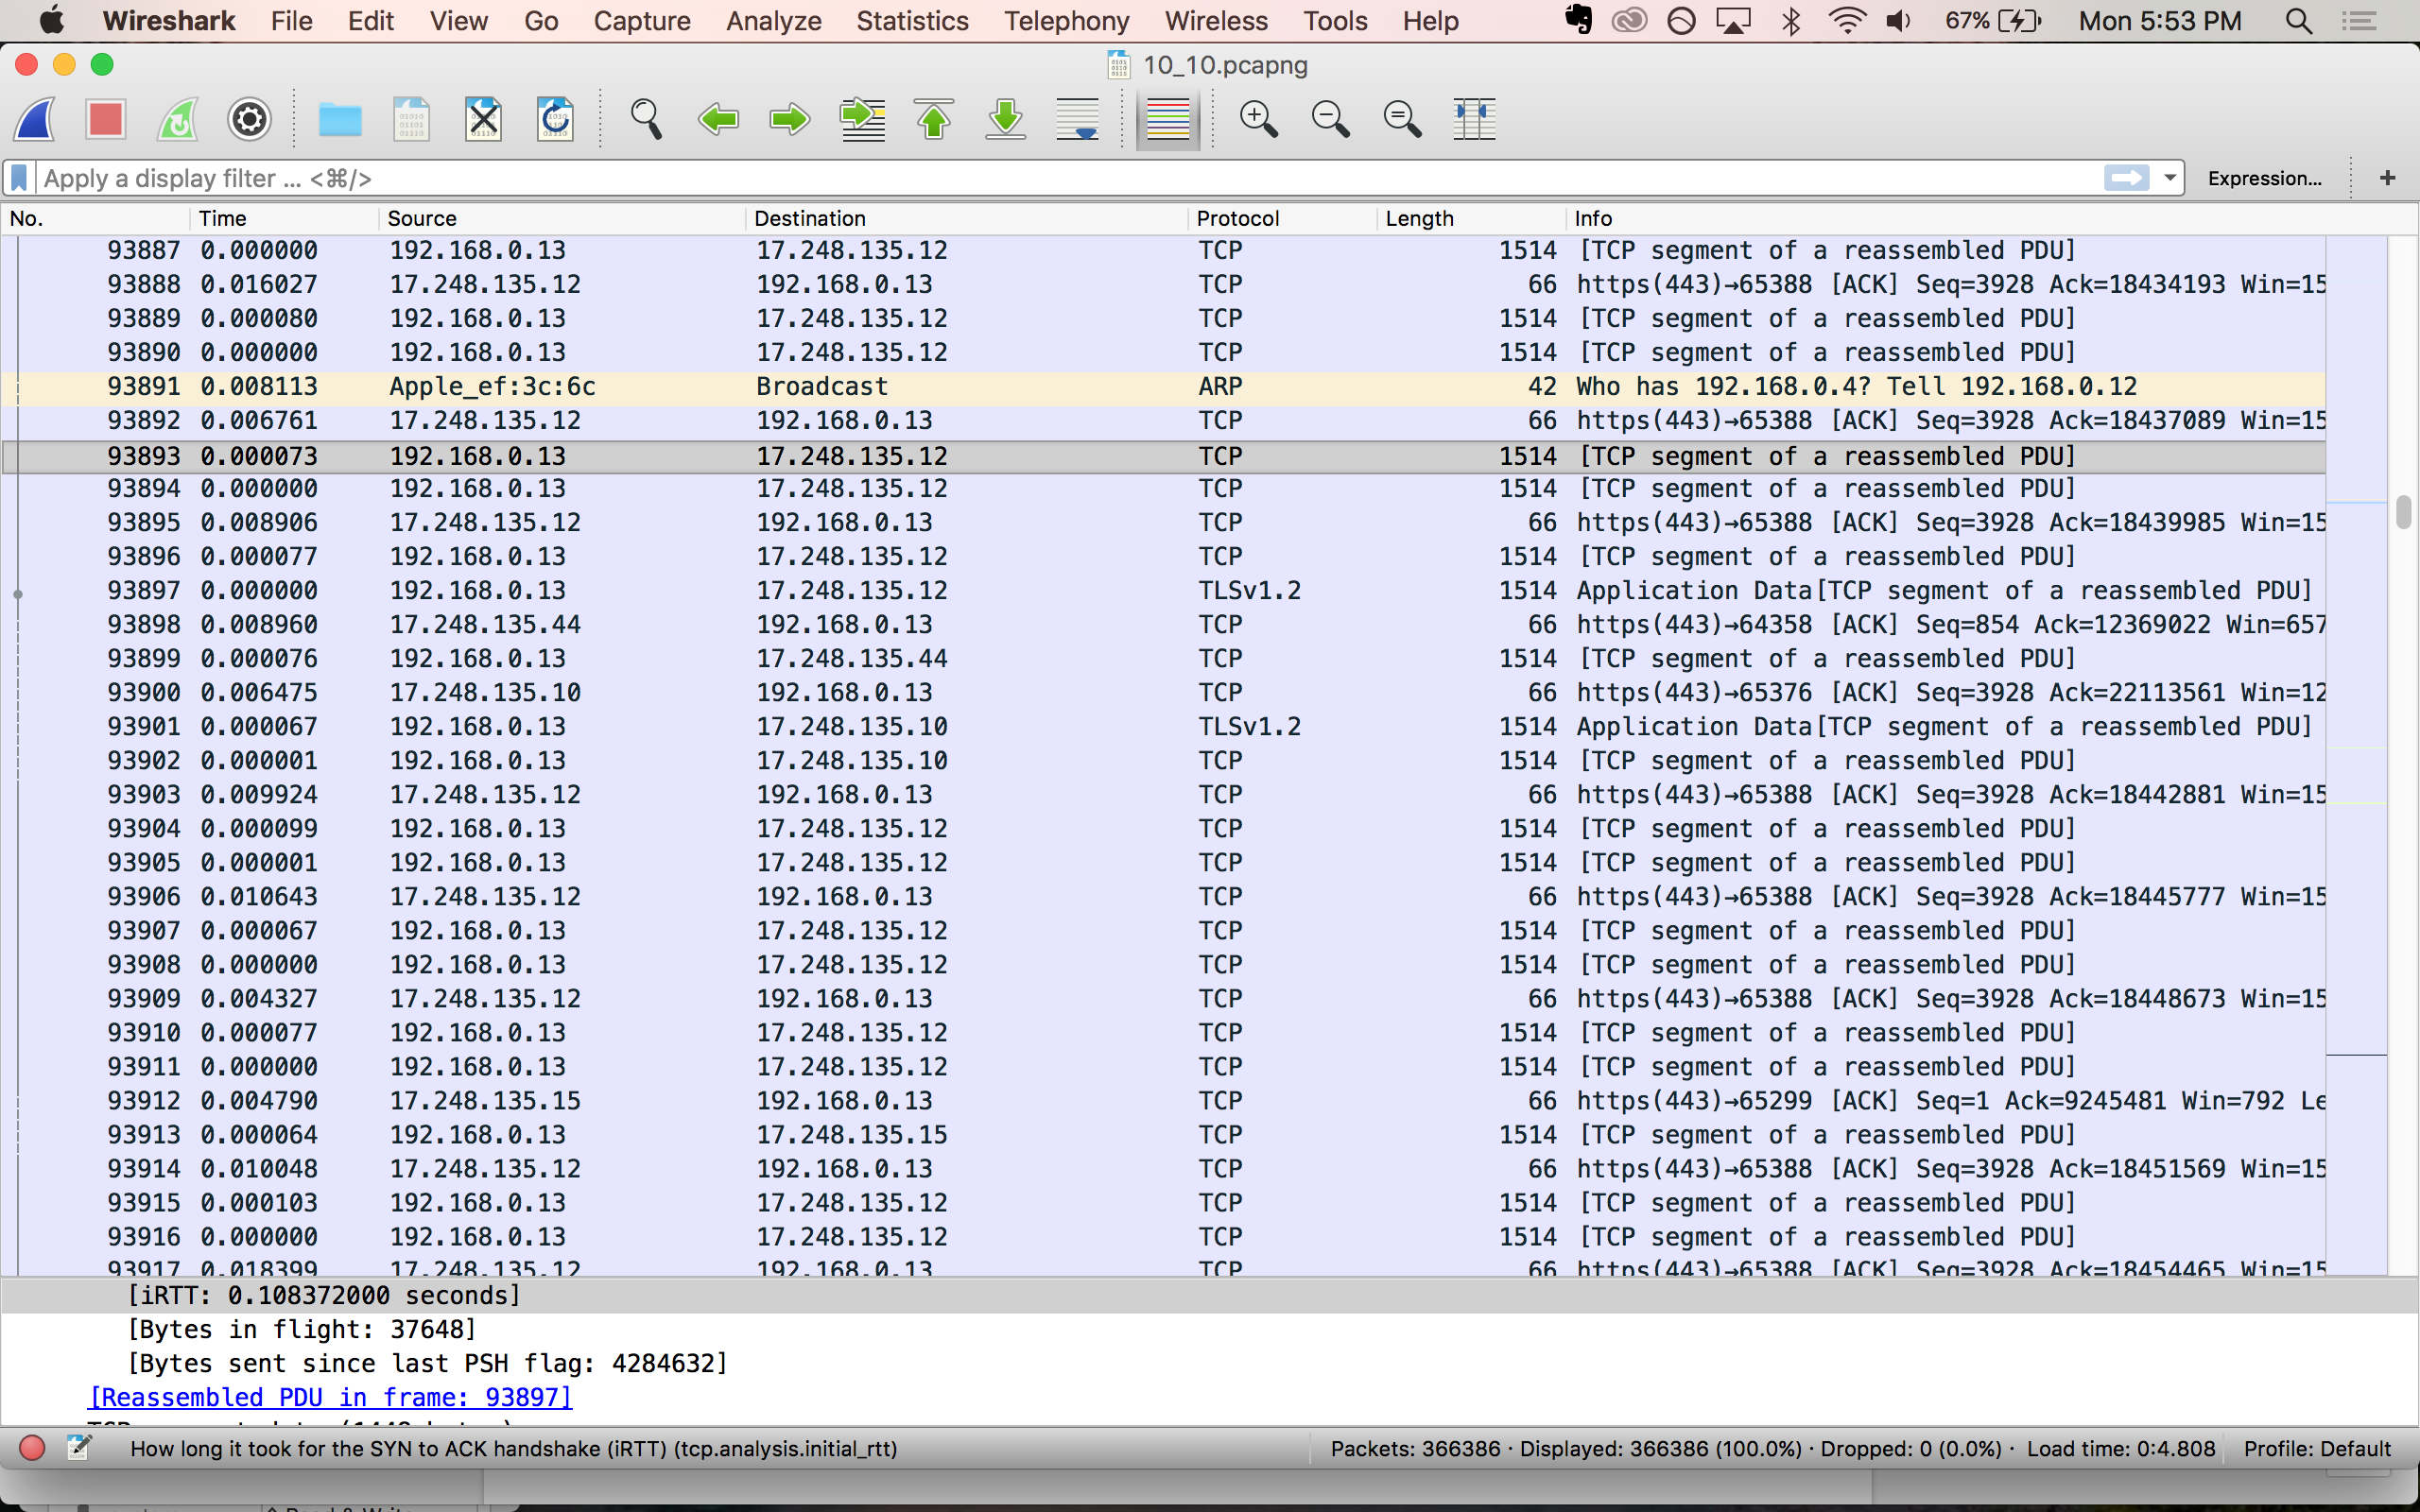
Task: Restart current capture with green fin icon
Action: click(178, 120)
